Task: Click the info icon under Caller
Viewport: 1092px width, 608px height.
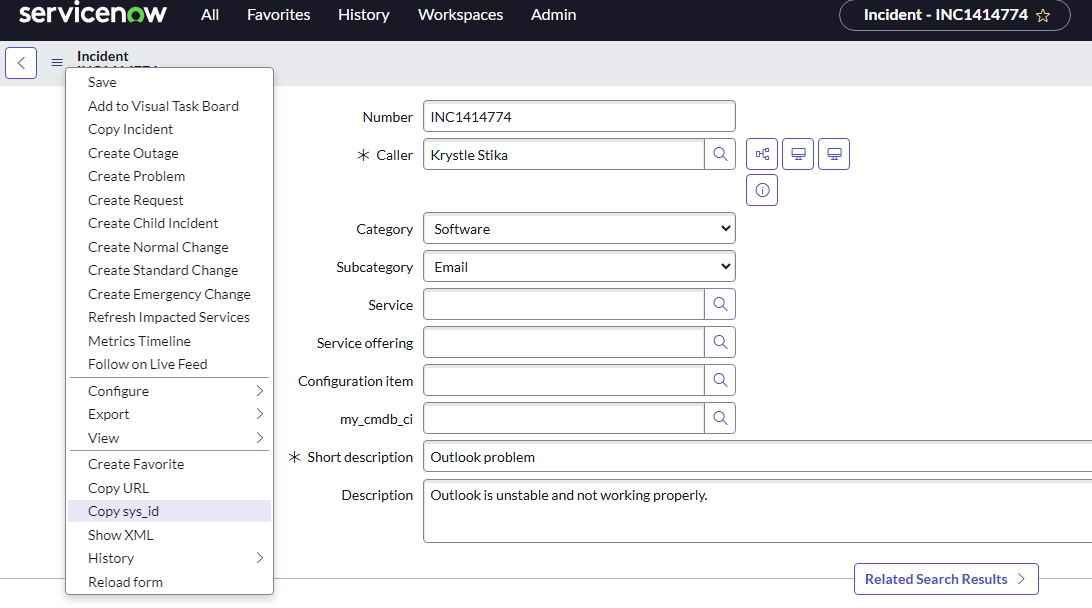Action: (762, 190)
